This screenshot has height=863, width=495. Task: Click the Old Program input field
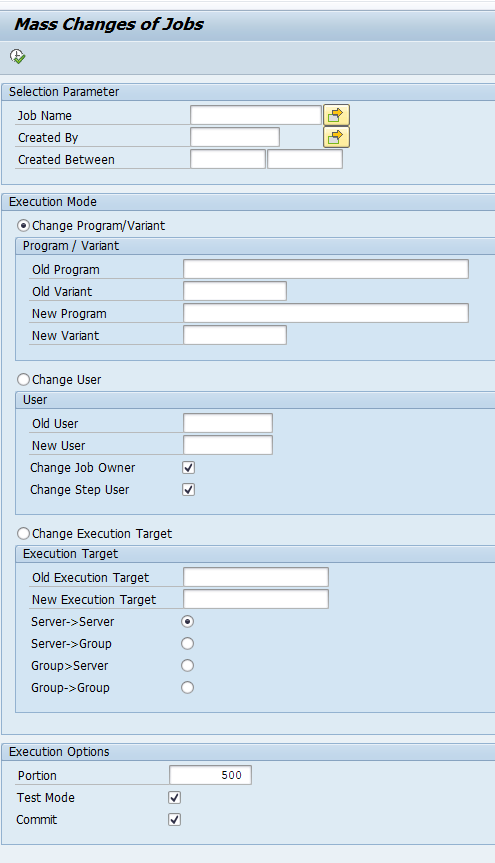click(326, 269)
